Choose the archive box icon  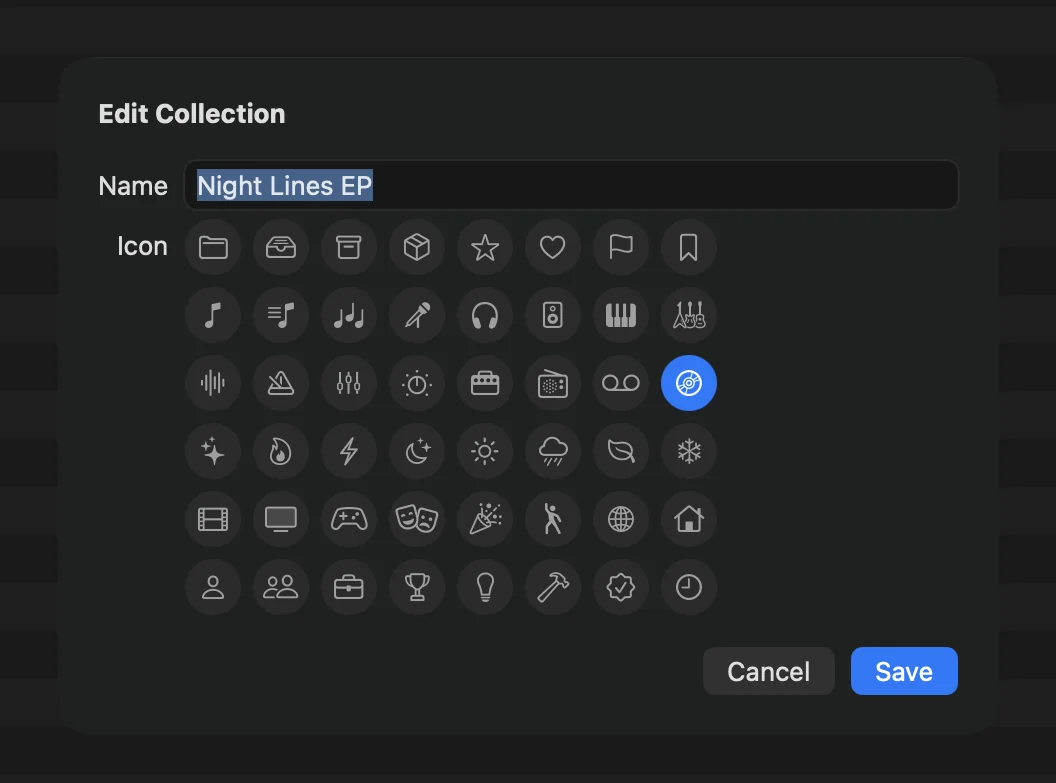coord(349,247)
